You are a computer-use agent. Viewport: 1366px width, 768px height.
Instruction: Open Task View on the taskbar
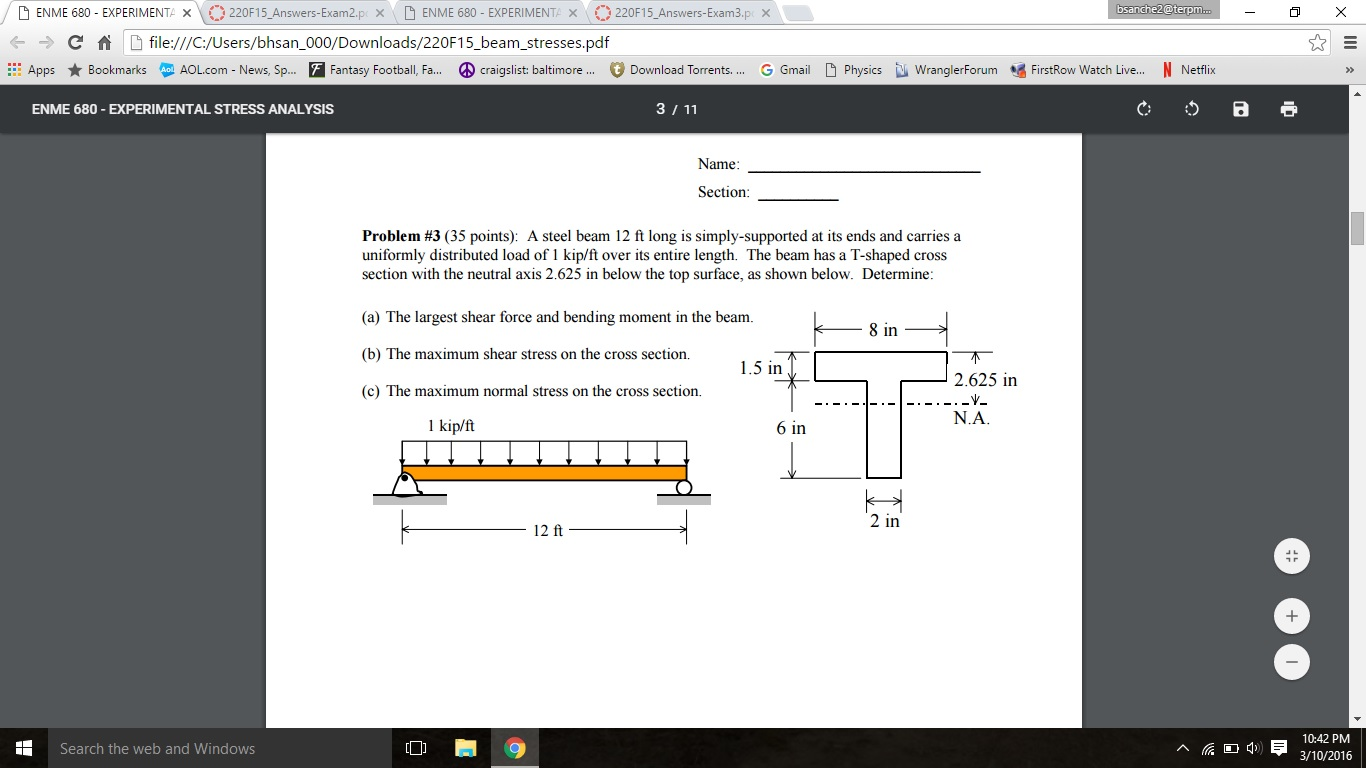coord(416,749)
